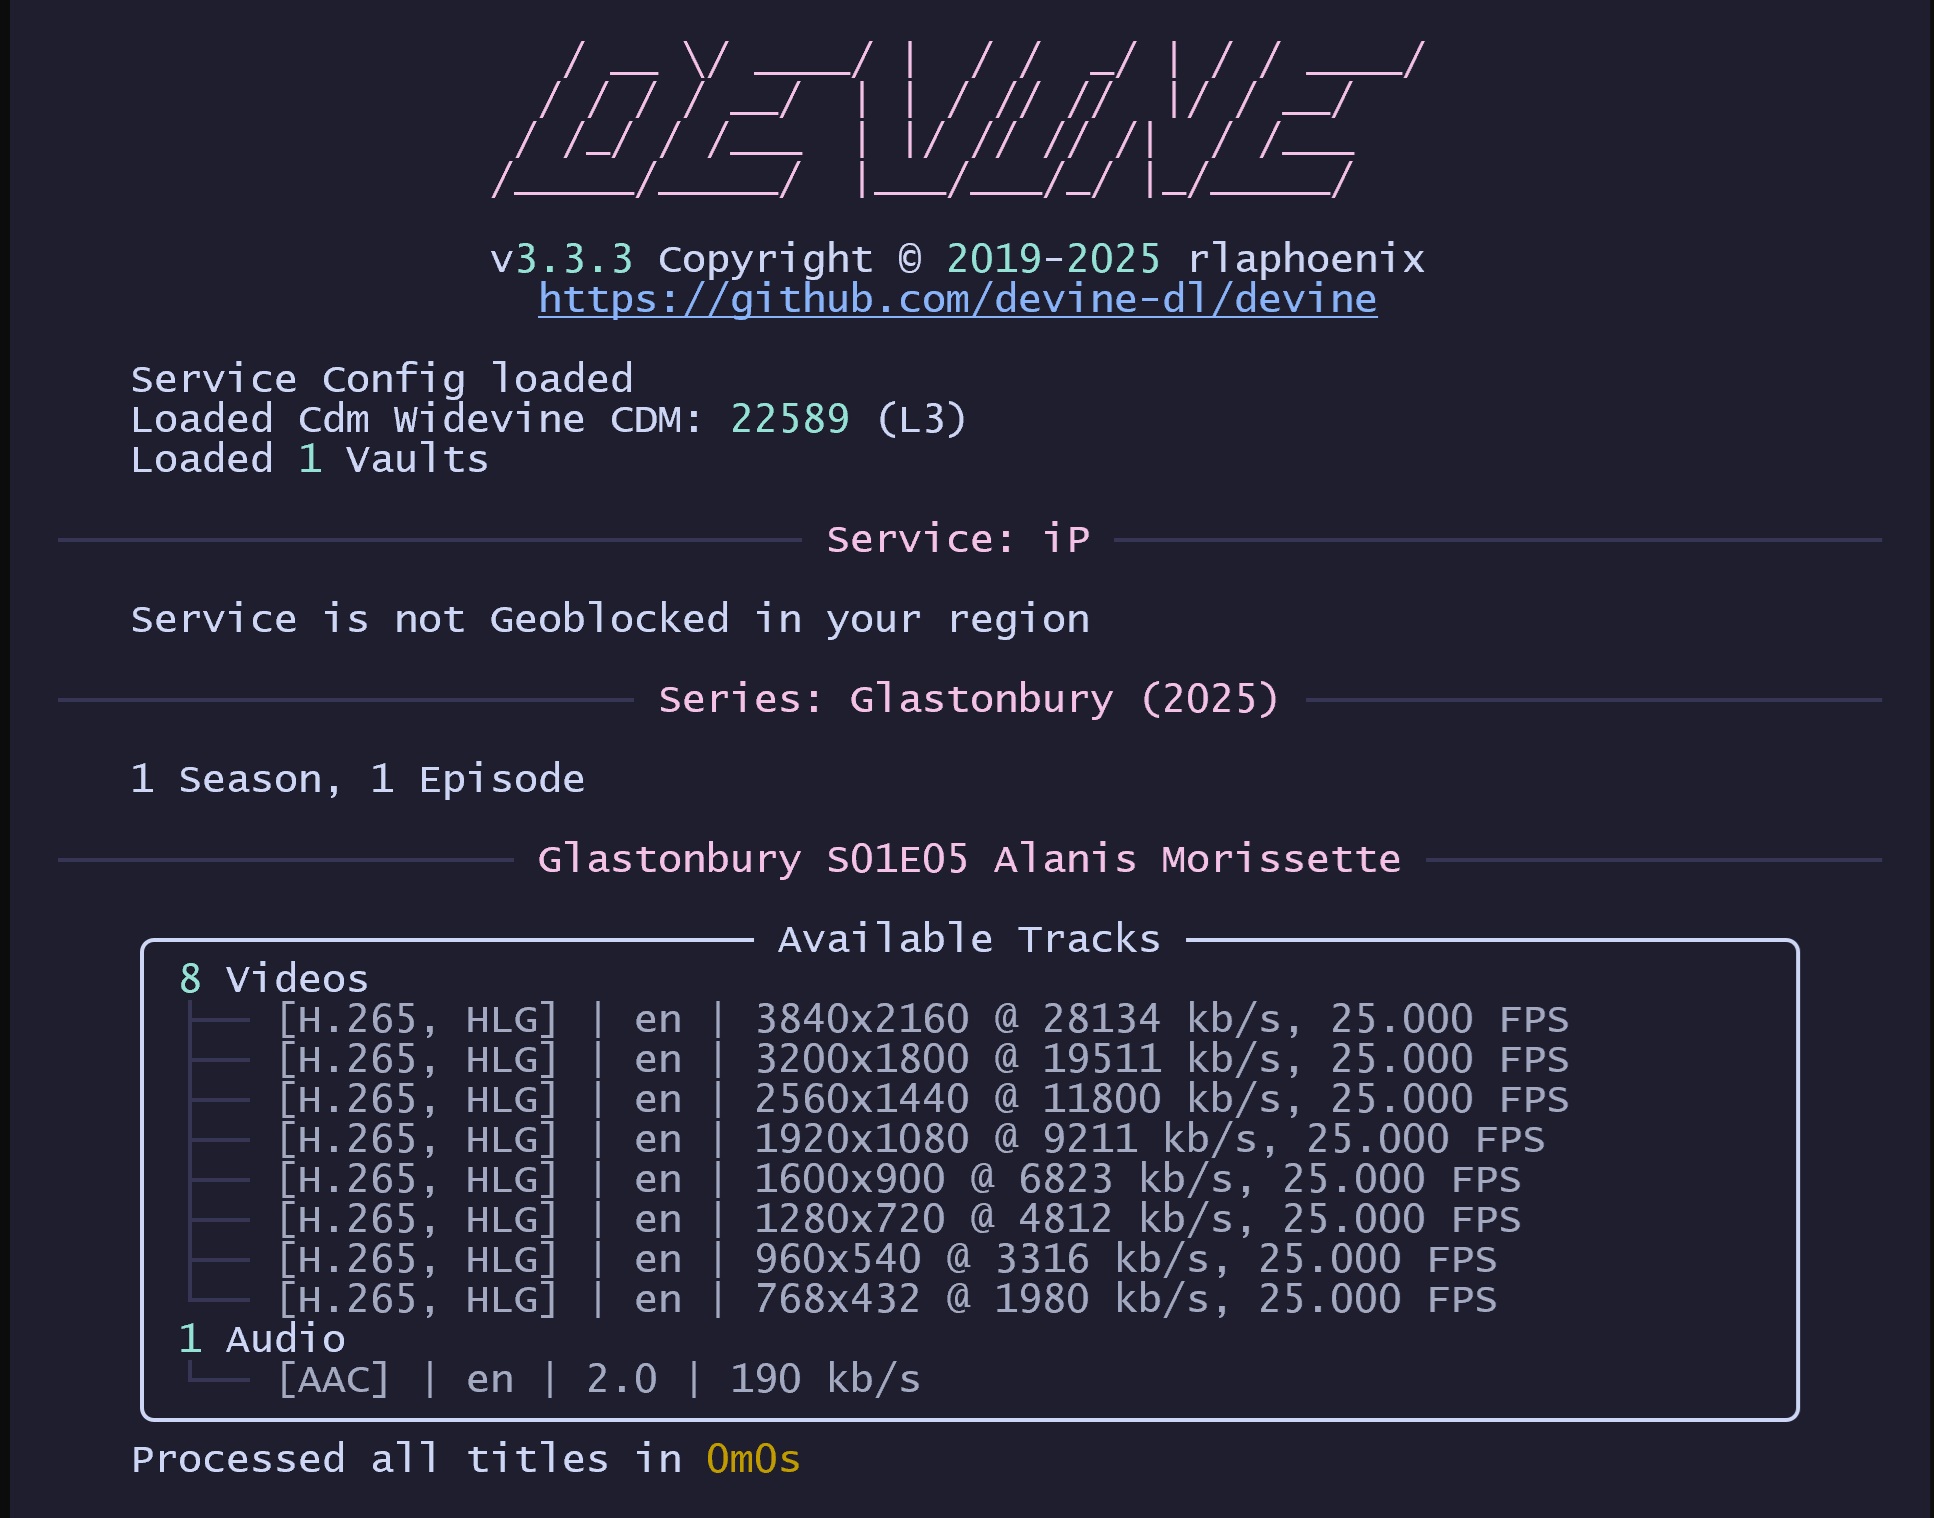Viewport: 1934px width, 1518px height.
Task: Click the CDM number 22589
Action: coord(789,419)
